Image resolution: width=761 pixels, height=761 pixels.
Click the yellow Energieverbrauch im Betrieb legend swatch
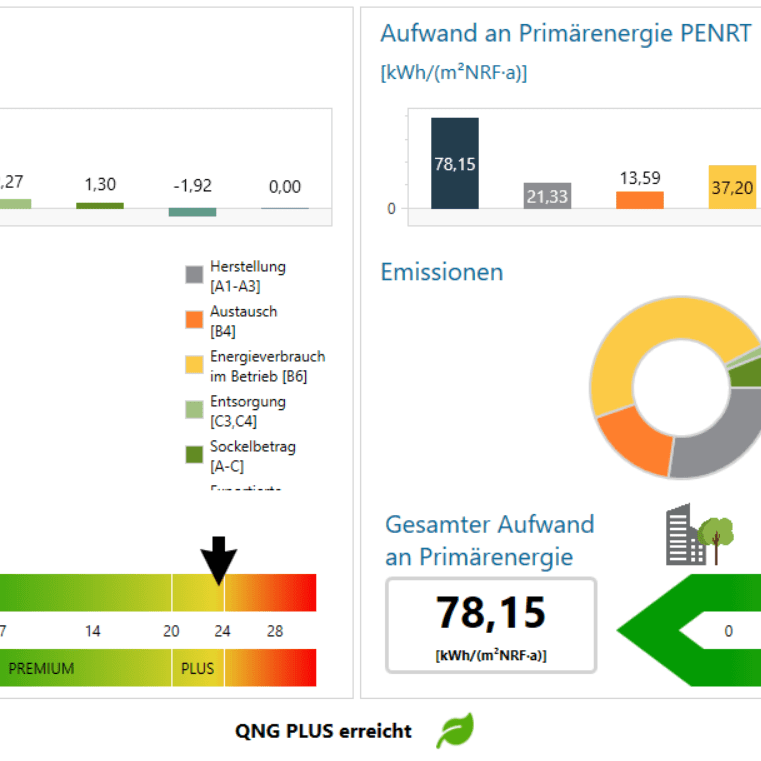[194, 366]
